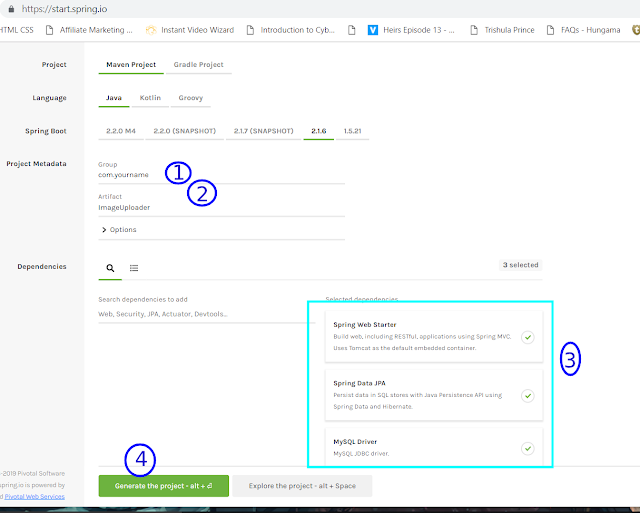Select Kotlin as the language
Image resolution: width=640 pixels, height=513 pixels.
click(x=150, y=98)
